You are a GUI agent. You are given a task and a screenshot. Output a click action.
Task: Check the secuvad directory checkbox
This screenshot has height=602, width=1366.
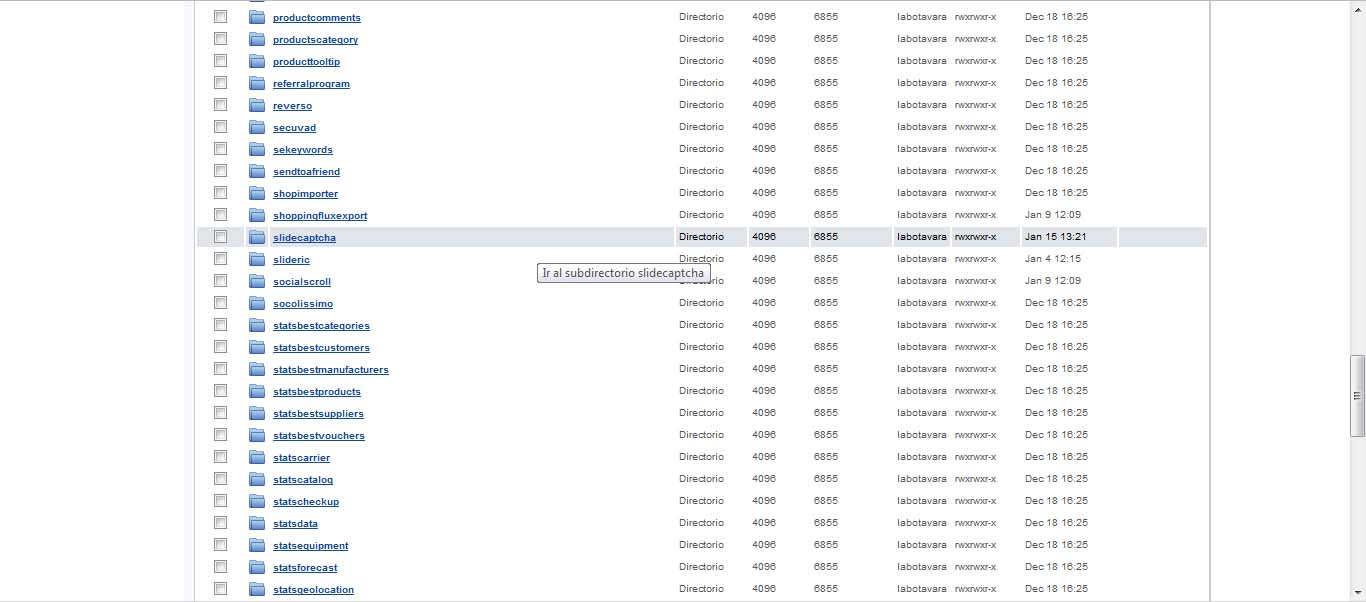(221, 127)
